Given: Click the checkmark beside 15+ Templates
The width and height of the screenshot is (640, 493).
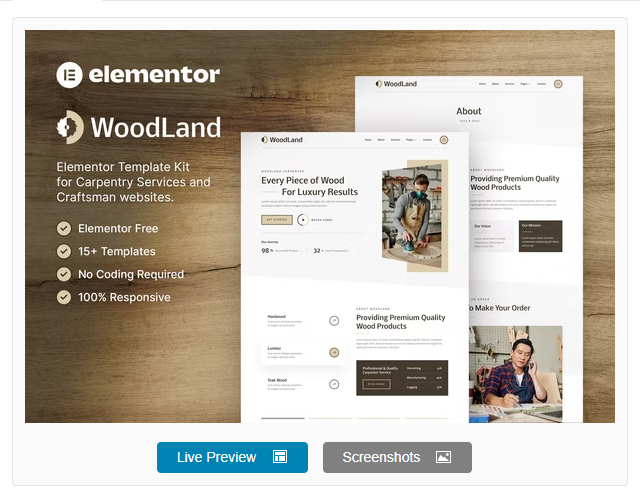Looking at the screenshot, I should point(64,251).
